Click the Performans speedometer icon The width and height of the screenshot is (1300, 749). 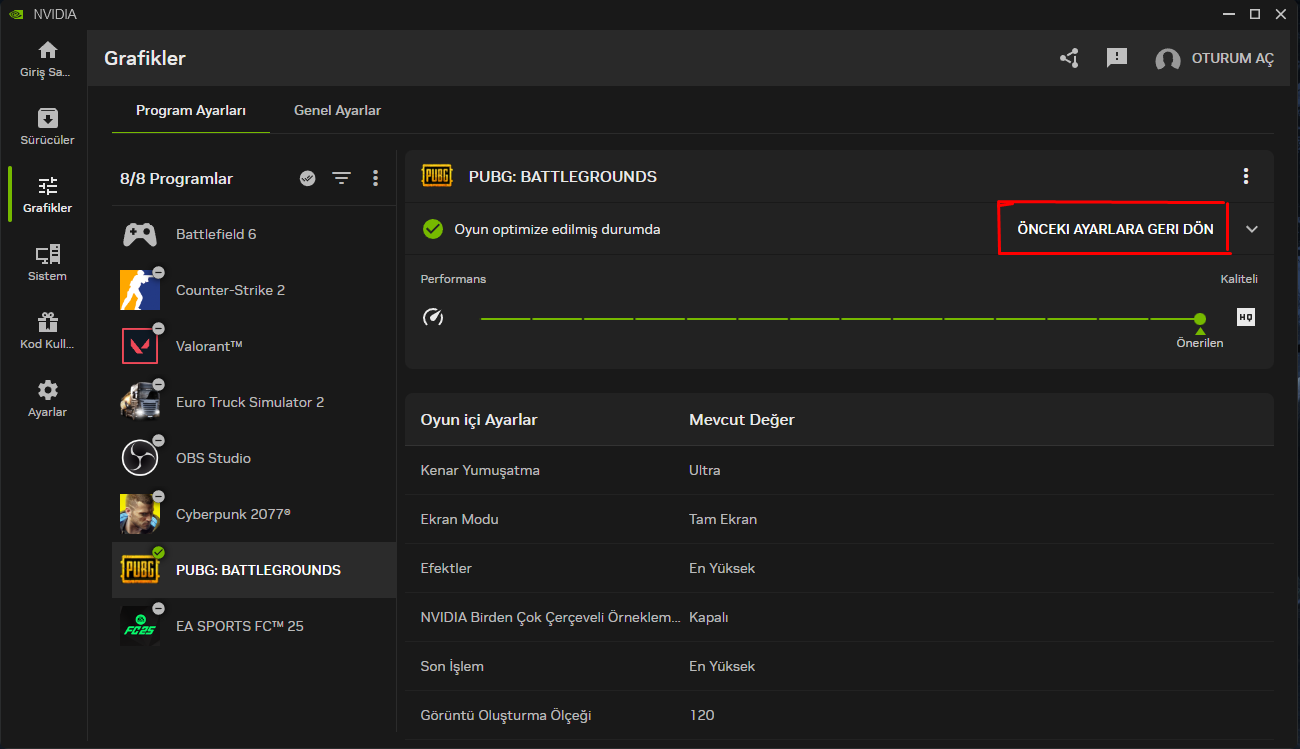click(433, 318)
